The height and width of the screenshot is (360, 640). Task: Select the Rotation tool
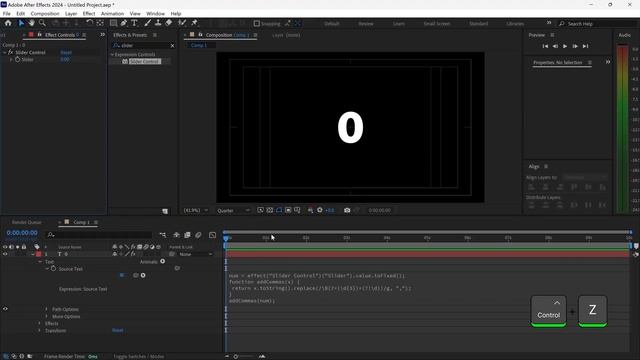(x=89, y=23)
